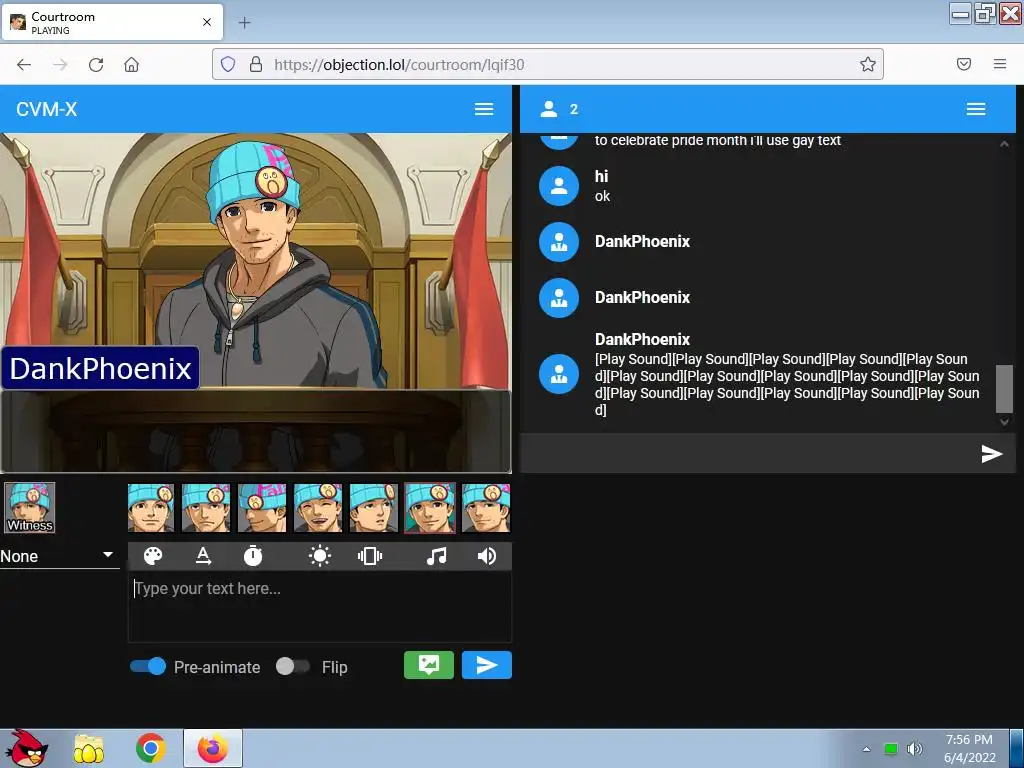Select the highlighted sixth pose thumbnail
Viewport: 1024px width, 768px height.
[x=430, y=508]
